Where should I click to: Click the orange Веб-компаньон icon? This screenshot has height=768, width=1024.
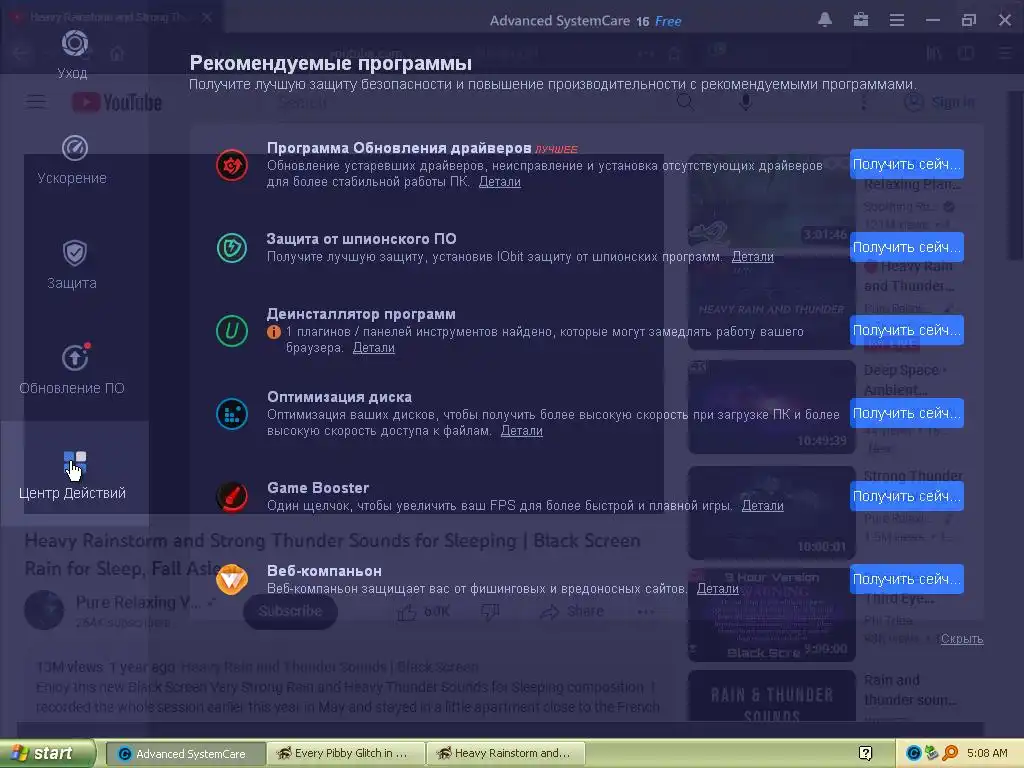point(232,580)
